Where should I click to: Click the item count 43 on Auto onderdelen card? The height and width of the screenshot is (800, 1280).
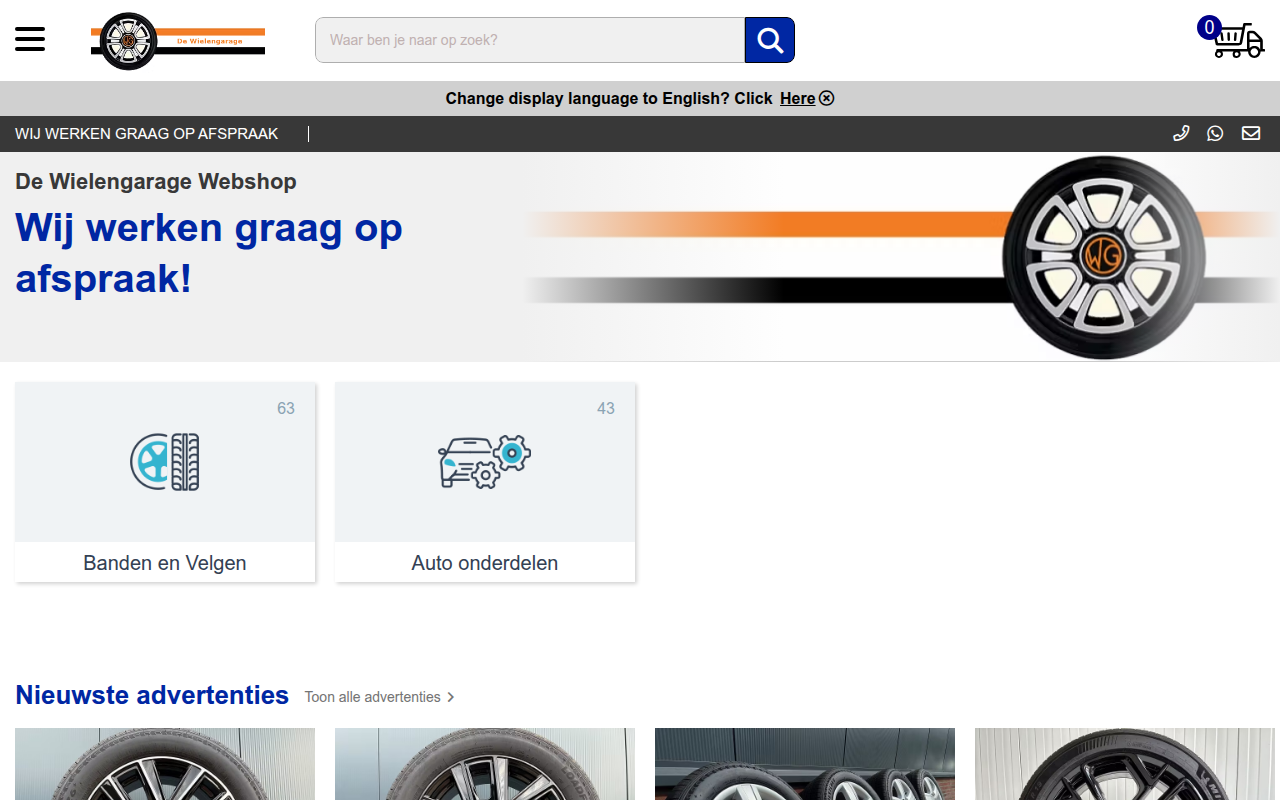(606, 408)
